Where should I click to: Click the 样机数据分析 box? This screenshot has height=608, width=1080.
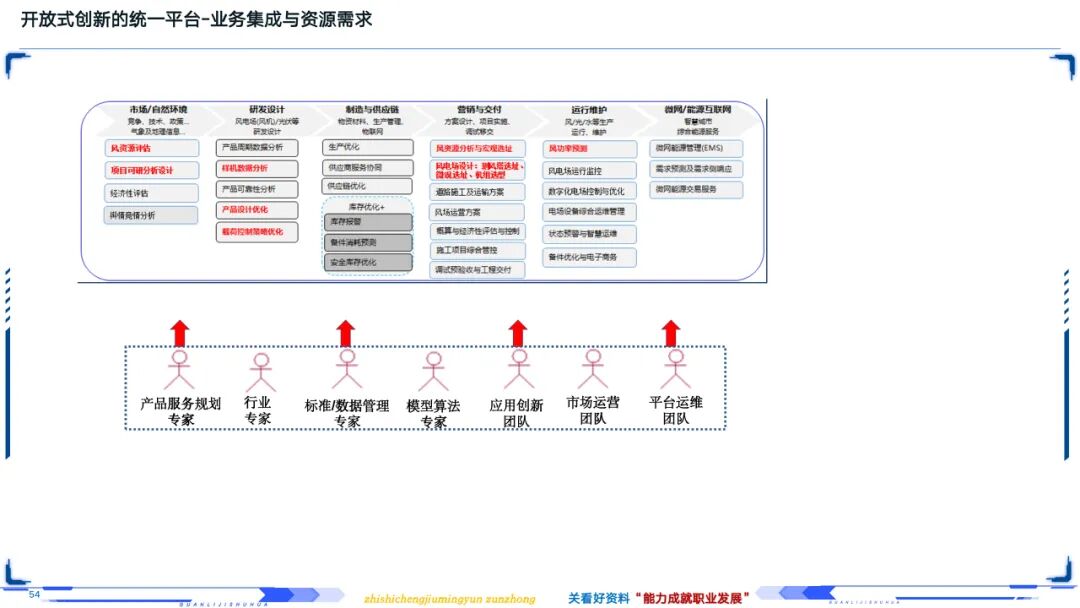(x=257, y=169)
